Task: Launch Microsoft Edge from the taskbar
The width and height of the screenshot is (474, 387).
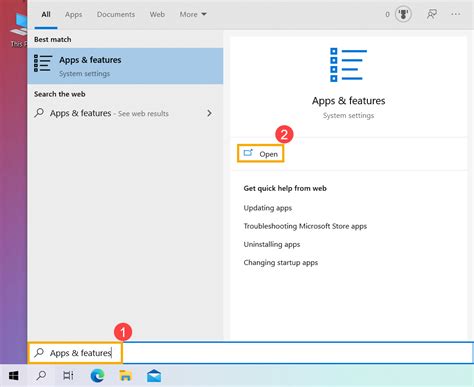Action: click(97, 376)
